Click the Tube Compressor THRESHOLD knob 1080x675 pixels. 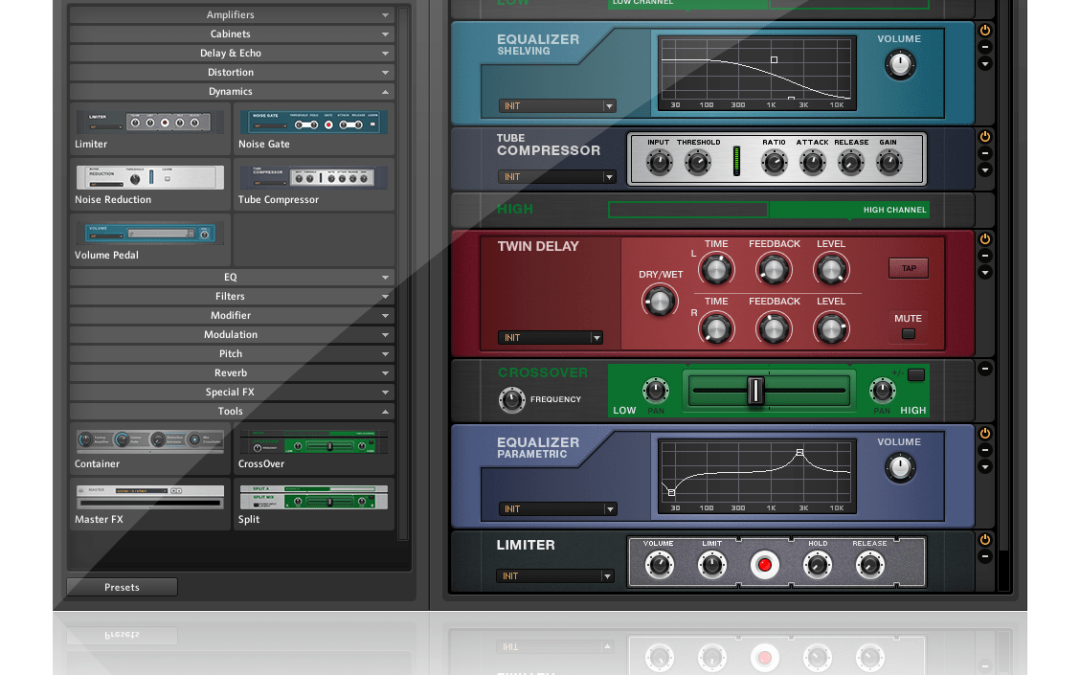coord(698,163)
